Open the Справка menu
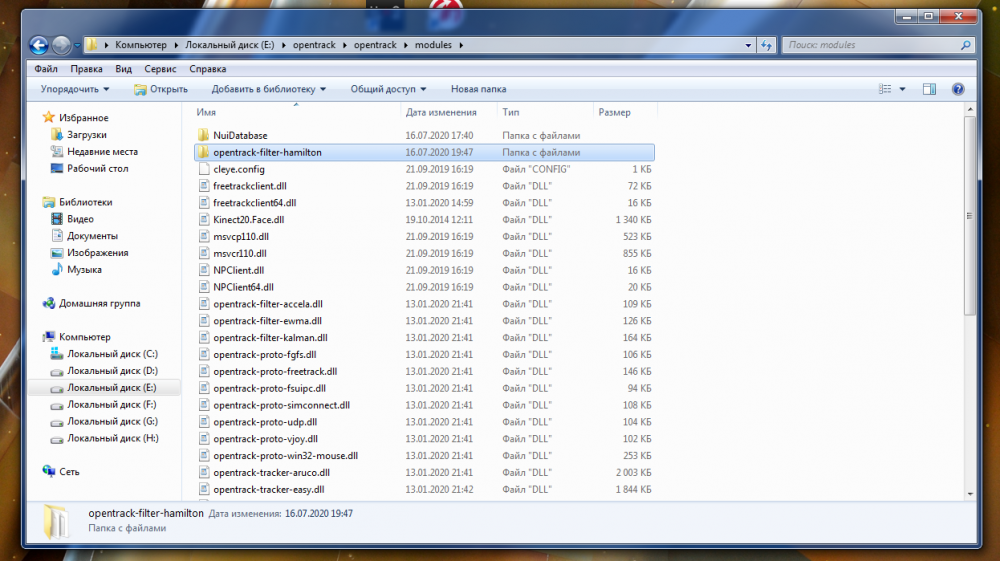 click(x=207, y=69)
